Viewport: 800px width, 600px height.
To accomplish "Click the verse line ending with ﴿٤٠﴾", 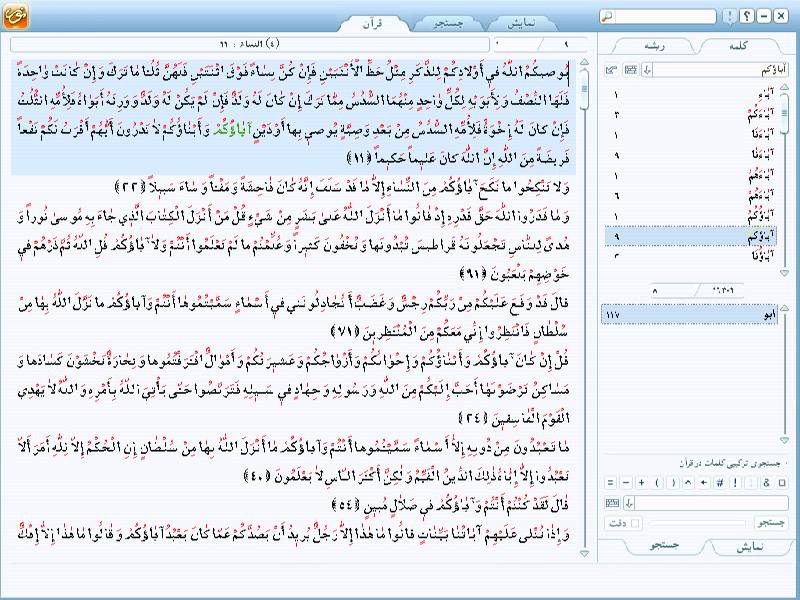I will pyautogui.click(x=407, y=477).
